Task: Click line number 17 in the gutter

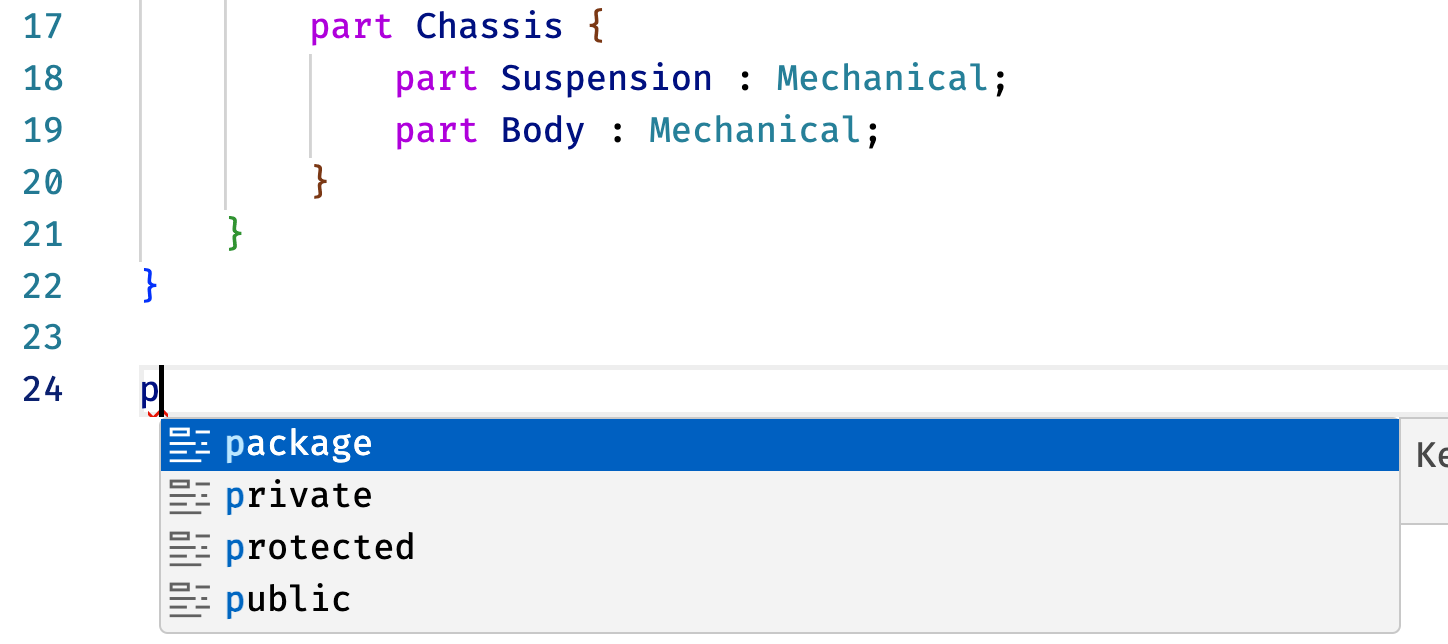Action: tap(42, 26)
